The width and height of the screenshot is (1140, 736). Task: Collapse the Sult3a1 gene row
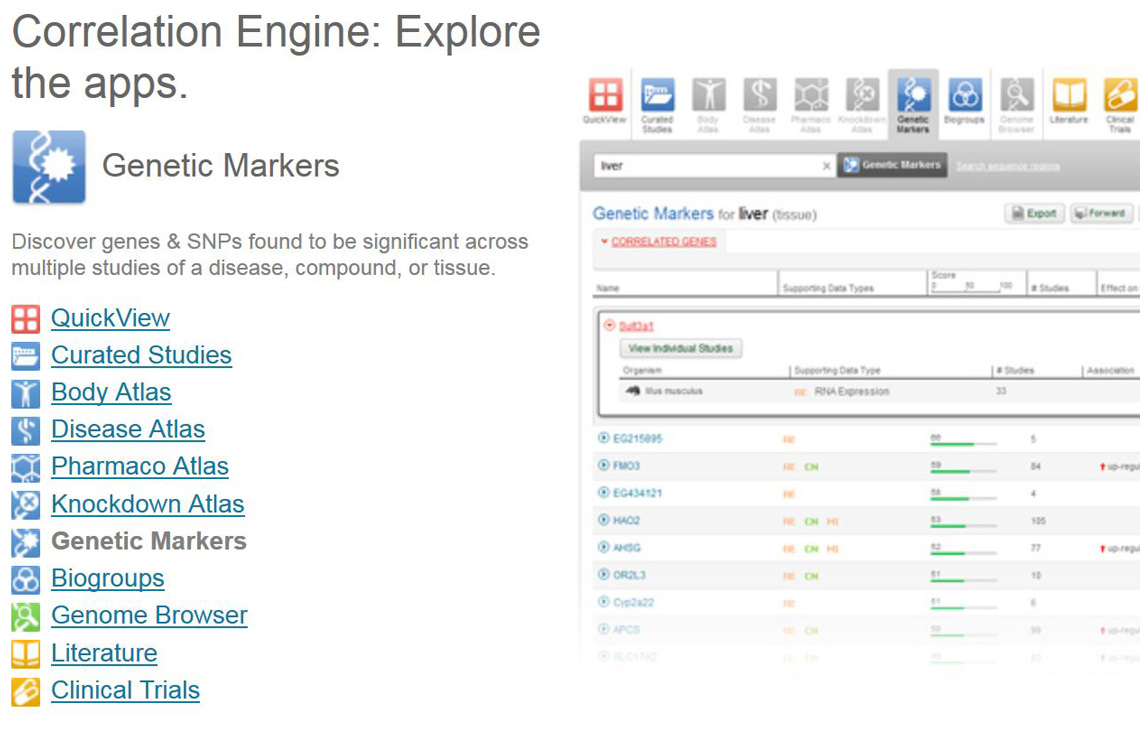tap(610, 325)
